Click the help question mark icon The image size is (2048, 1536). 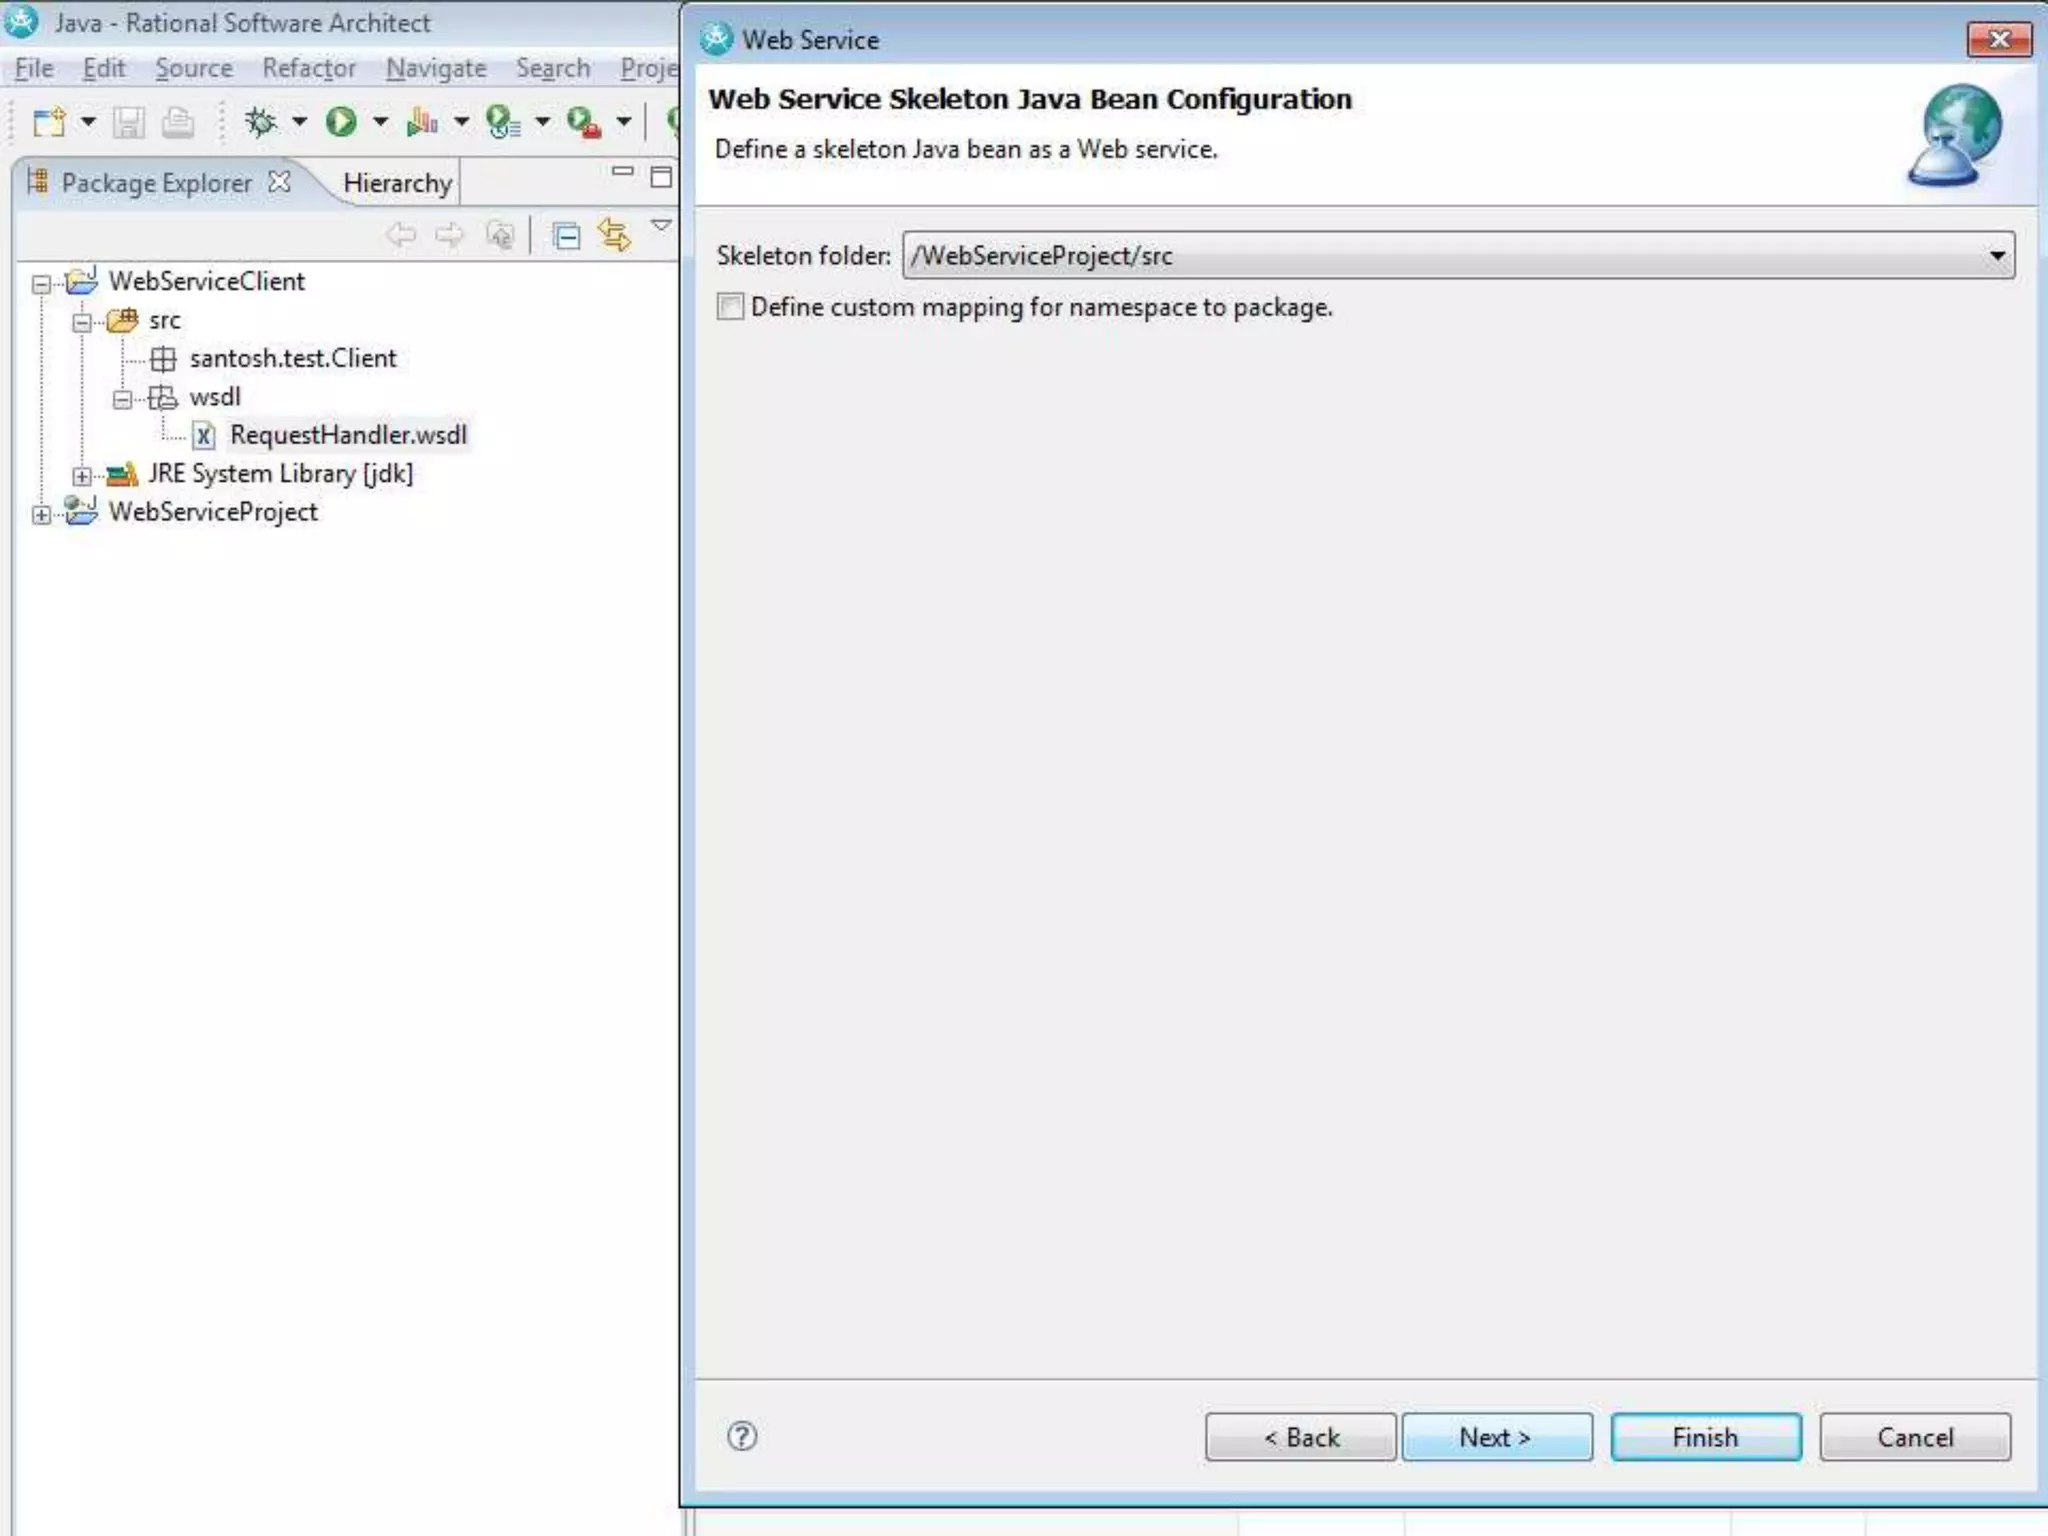pyautogui.click(x=742, y=1436)
